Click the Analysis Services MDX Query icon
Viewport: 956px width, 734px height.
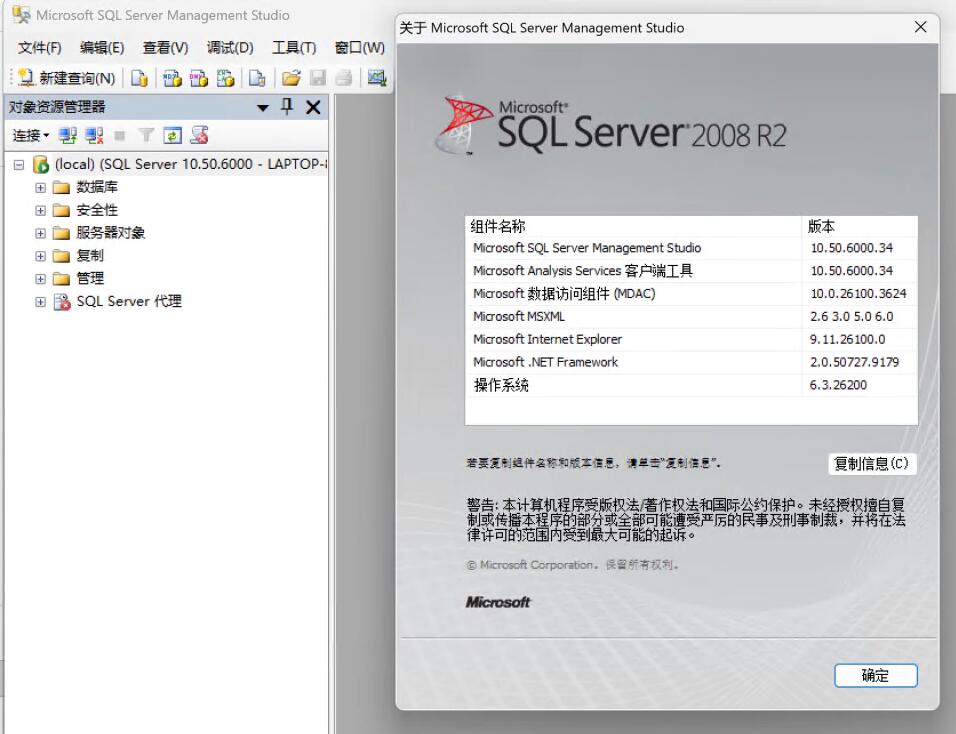click(172, 78)
